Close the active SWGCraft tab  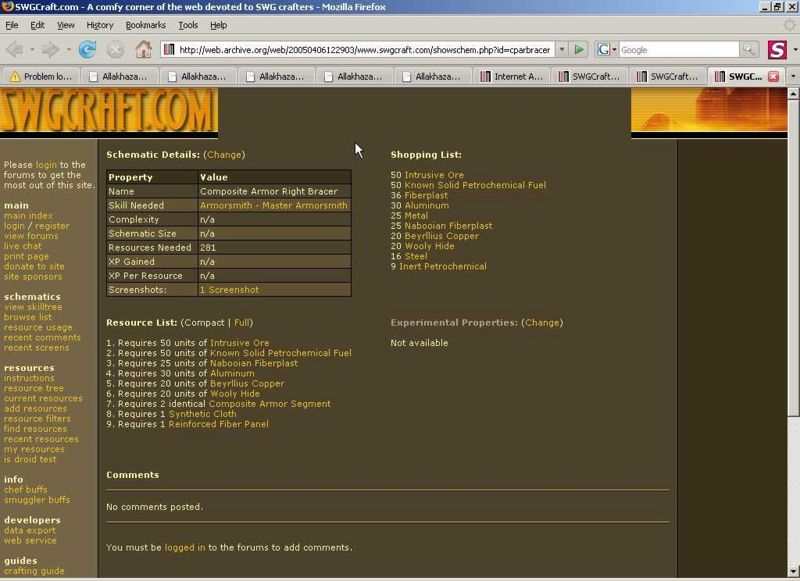773,76
